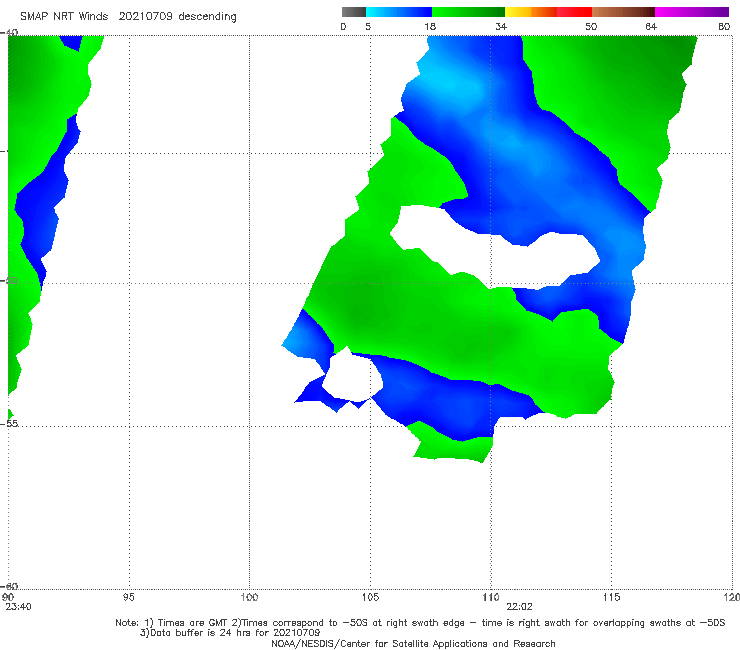Screen dimensions: 740x650
Task: Click the longitude axis label '100'
Action: point(249,598)
